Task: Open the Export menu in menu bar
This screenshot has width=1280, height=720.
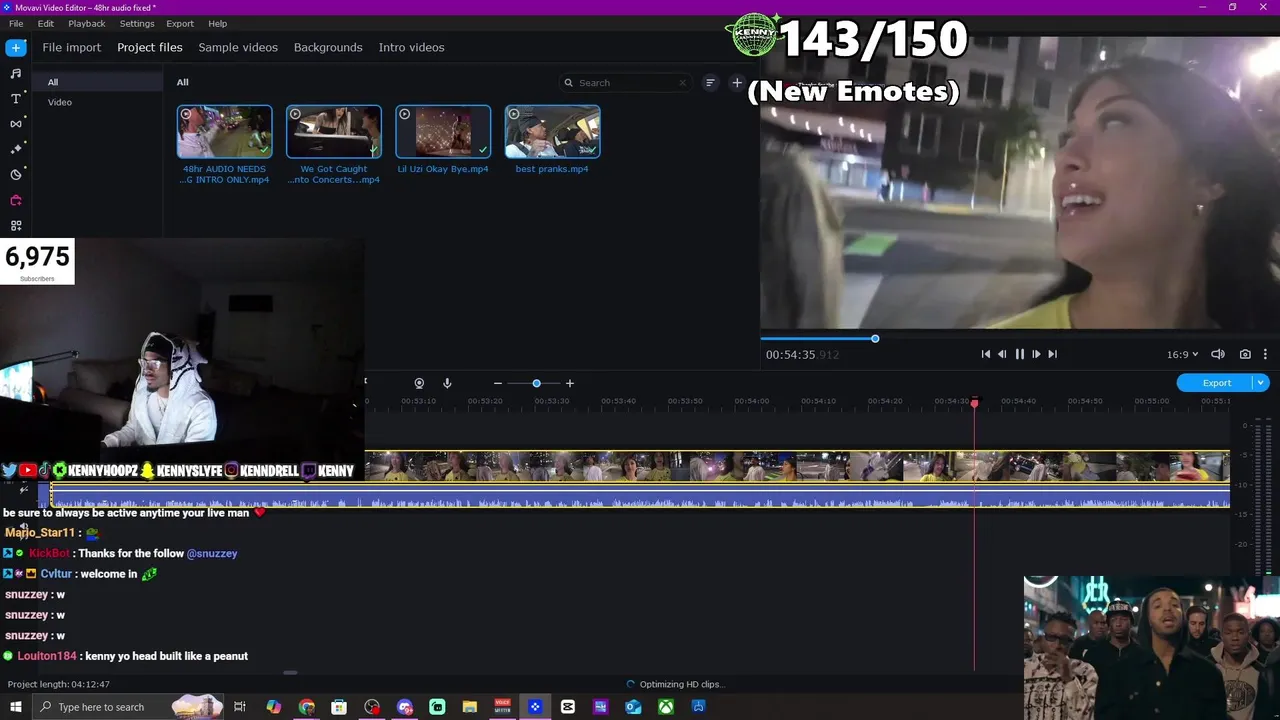Action: (180, 23)
